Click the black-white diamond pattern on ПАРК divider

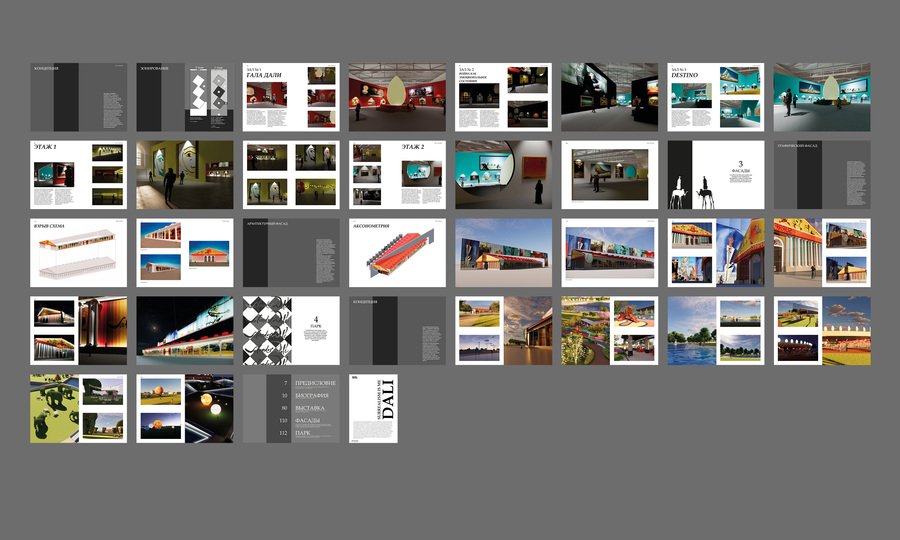tap(267, 331)
